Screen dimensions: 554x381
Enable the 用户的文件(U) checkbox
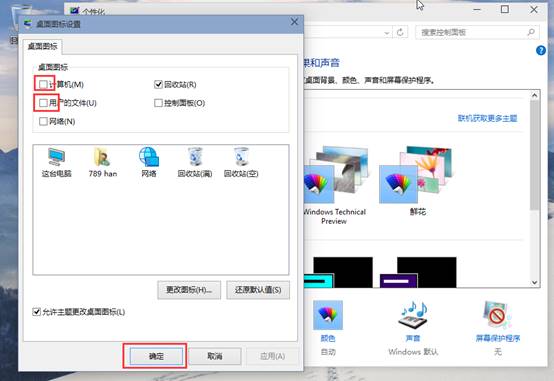click(x=43, y=103)
